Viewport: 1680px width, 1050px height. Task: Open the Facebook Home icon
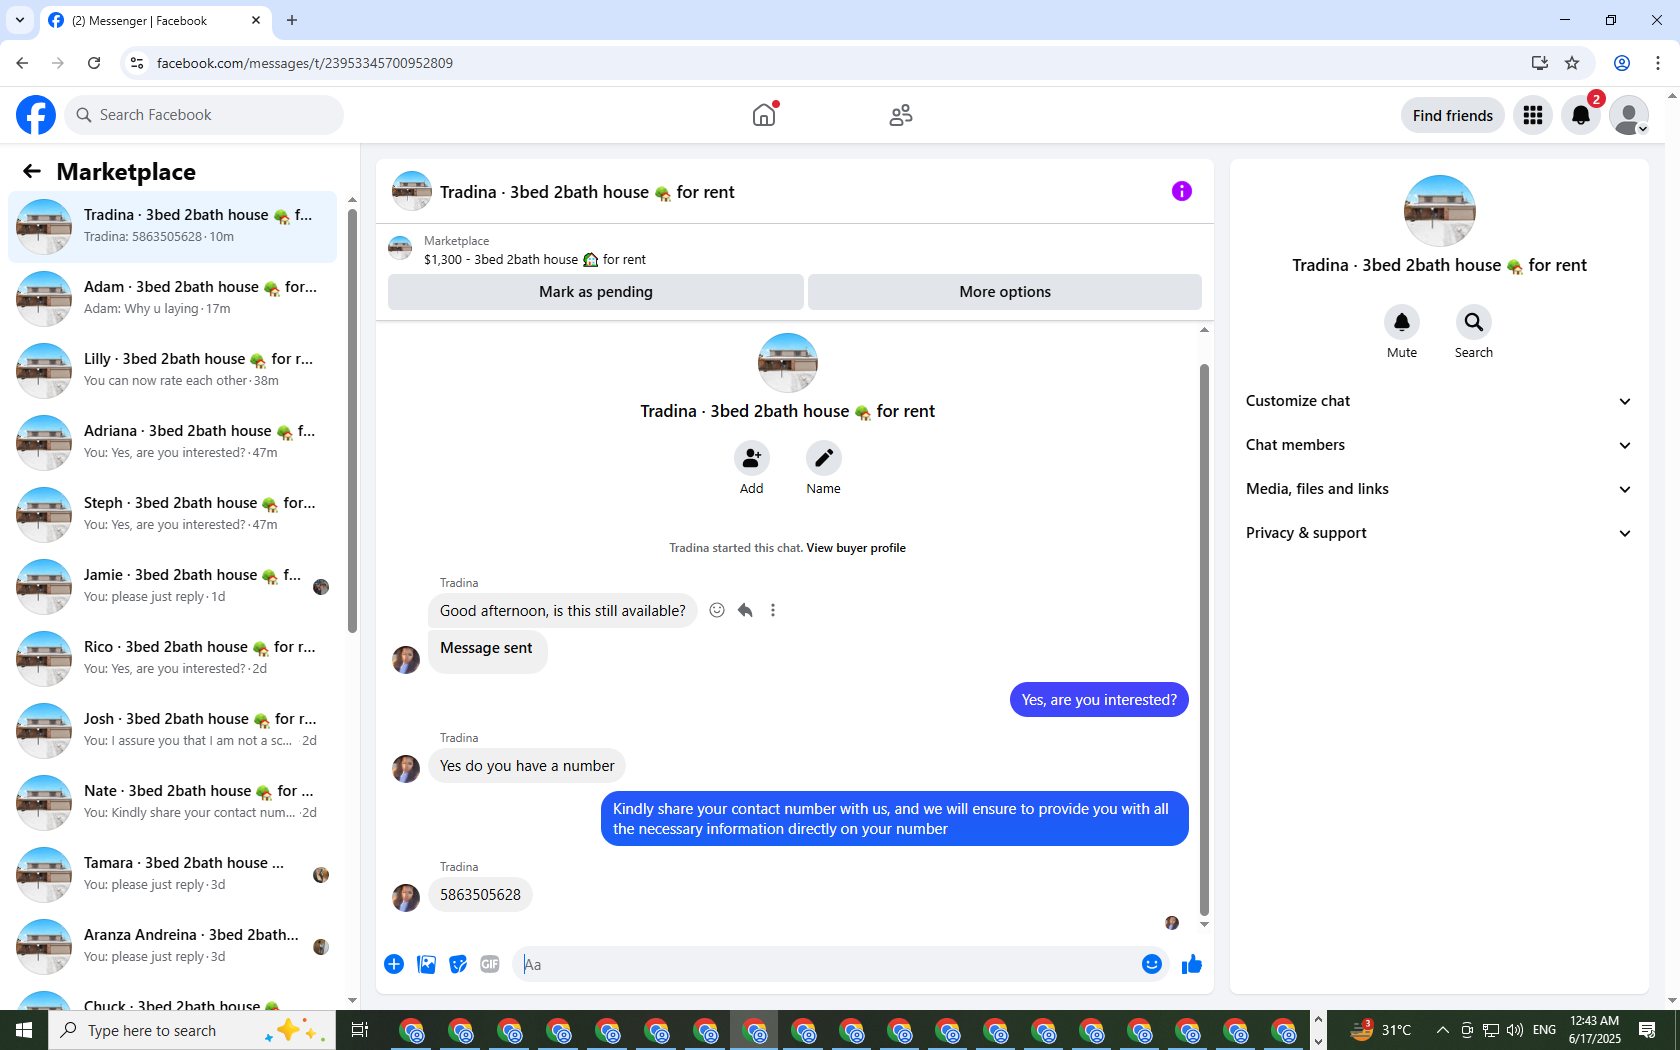(x=764, y=115)
